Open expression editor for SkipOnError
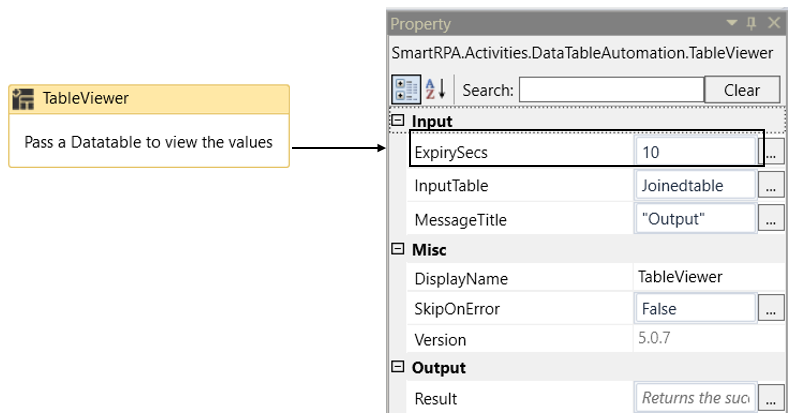This screenshot has width=792, height=416. tap(772, 309)
